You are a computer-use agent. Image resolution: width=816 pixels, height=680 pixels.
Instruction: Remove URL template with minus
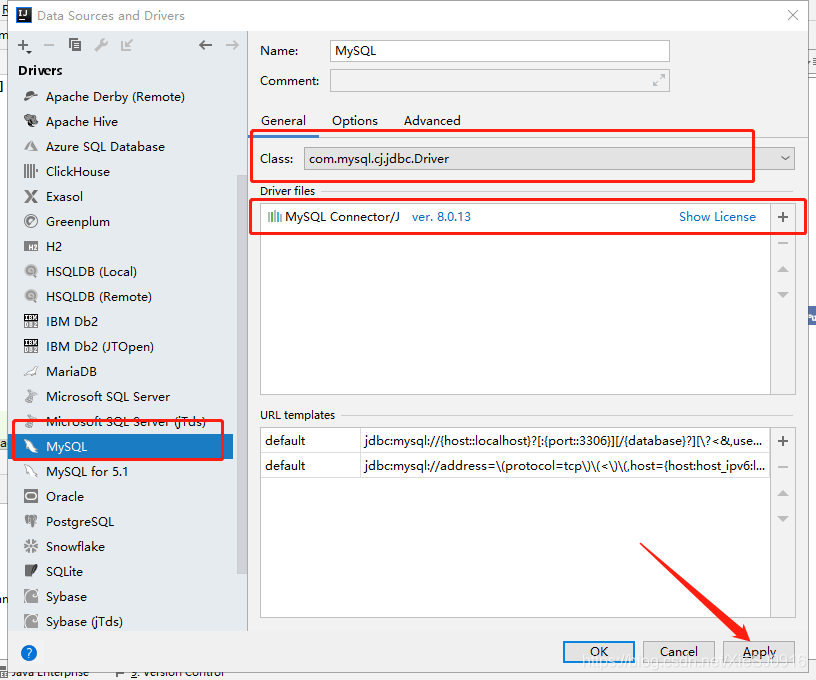tap(783, 467)
